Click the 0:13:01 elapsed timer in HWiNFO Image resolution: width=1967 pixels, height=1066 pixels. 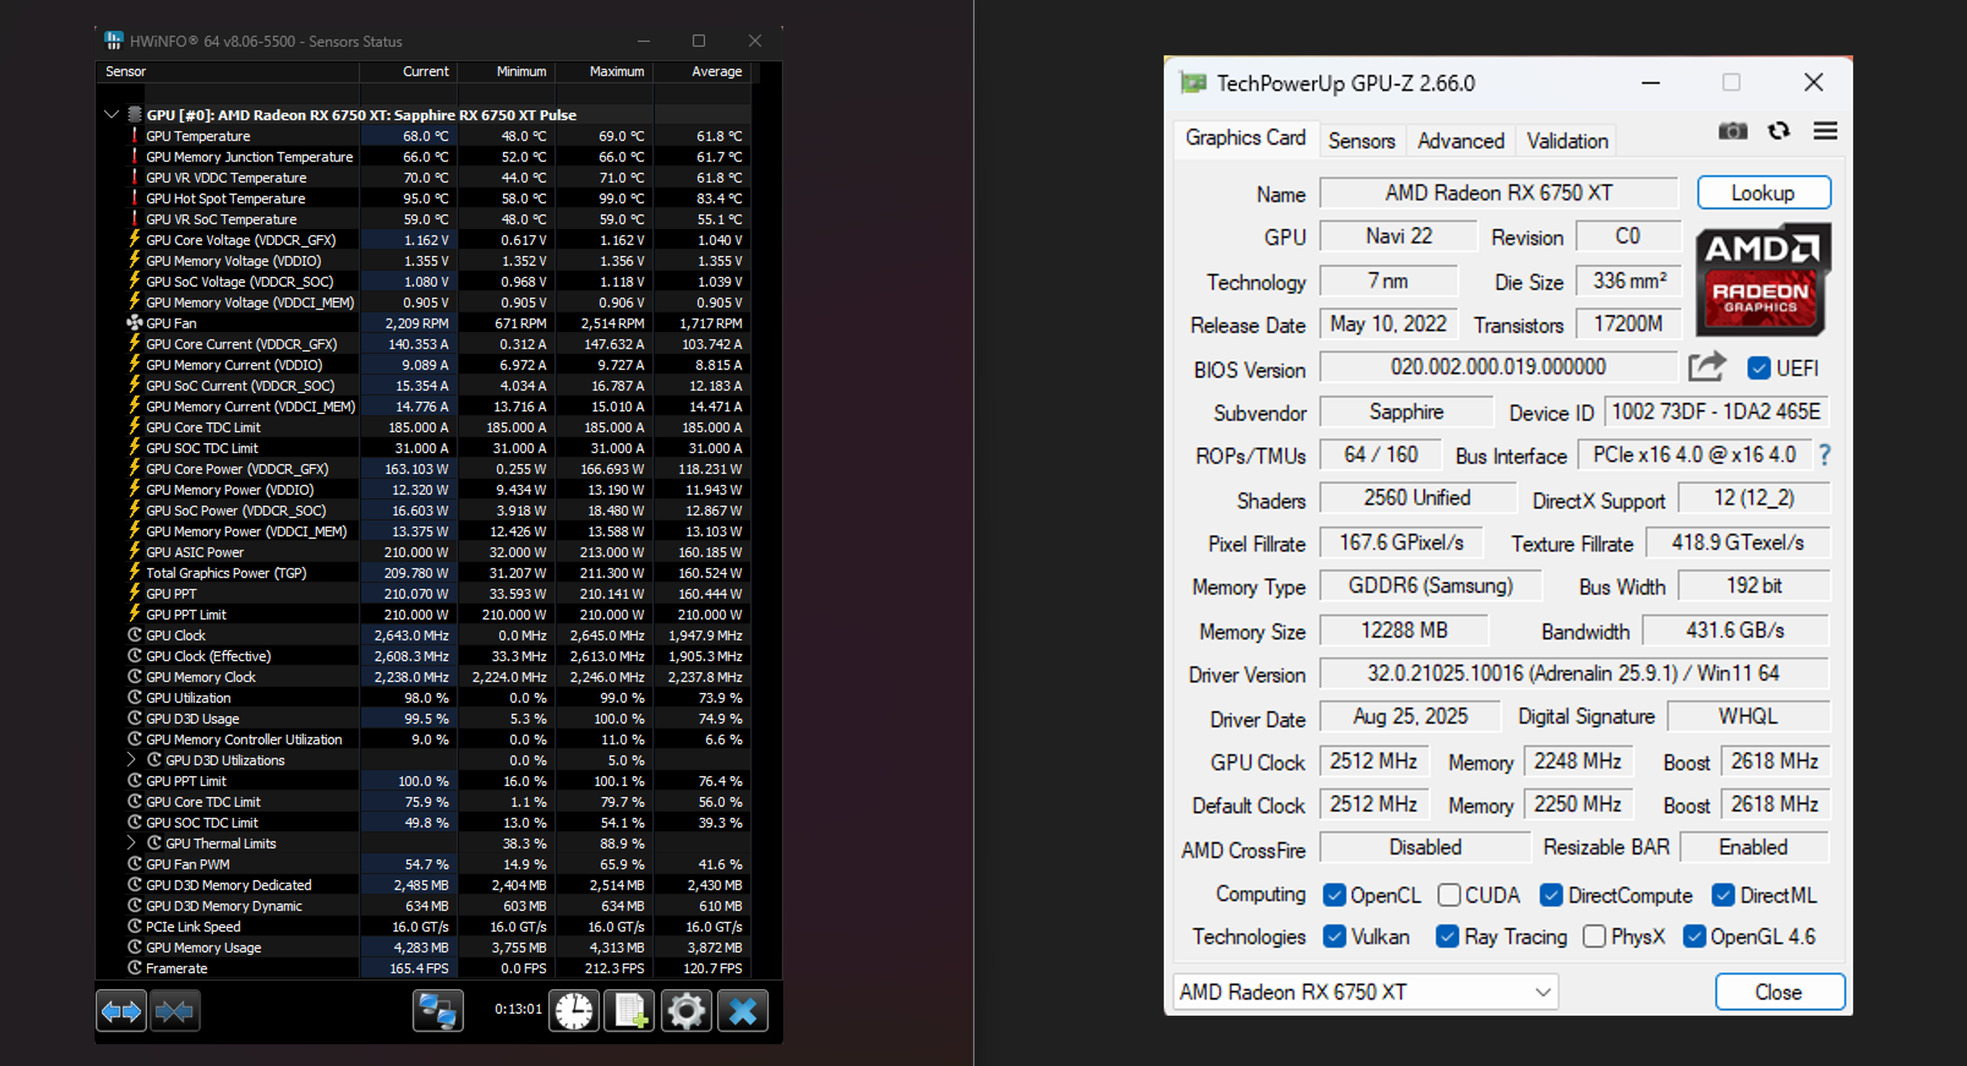pos(518,1010)
